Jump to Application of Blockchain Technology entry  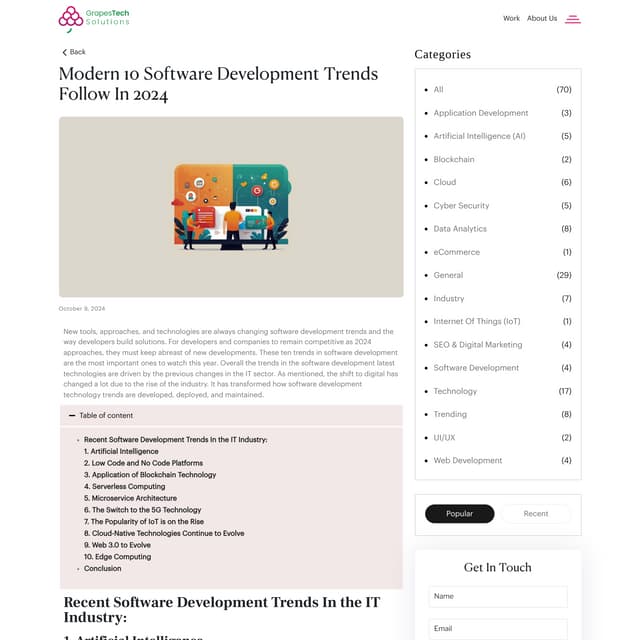coord(150,475)
